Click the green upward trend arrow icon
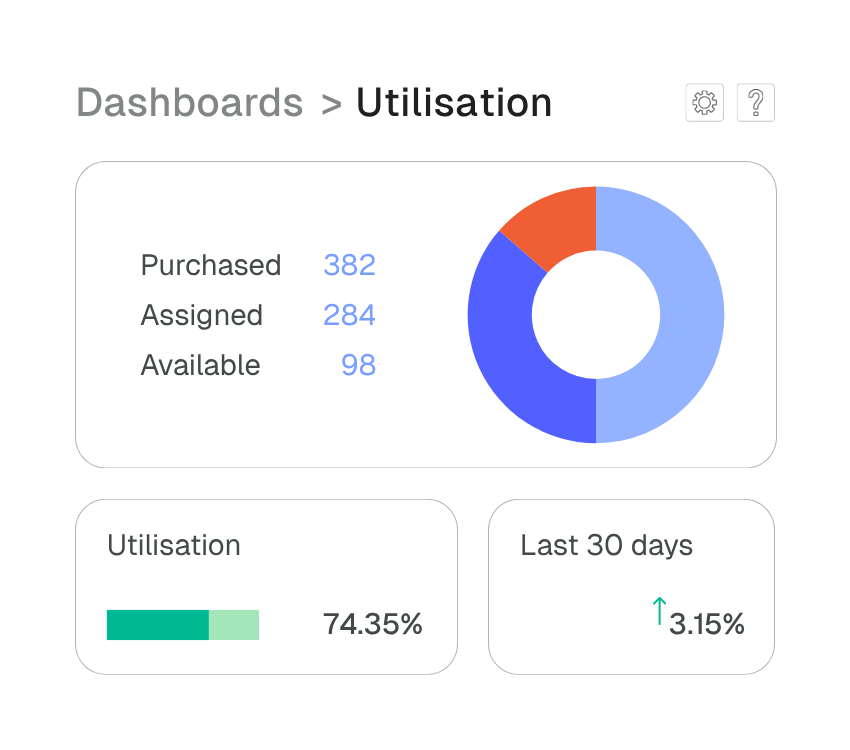This screenshot has width=850, height=750. click(x=659, y=611)
